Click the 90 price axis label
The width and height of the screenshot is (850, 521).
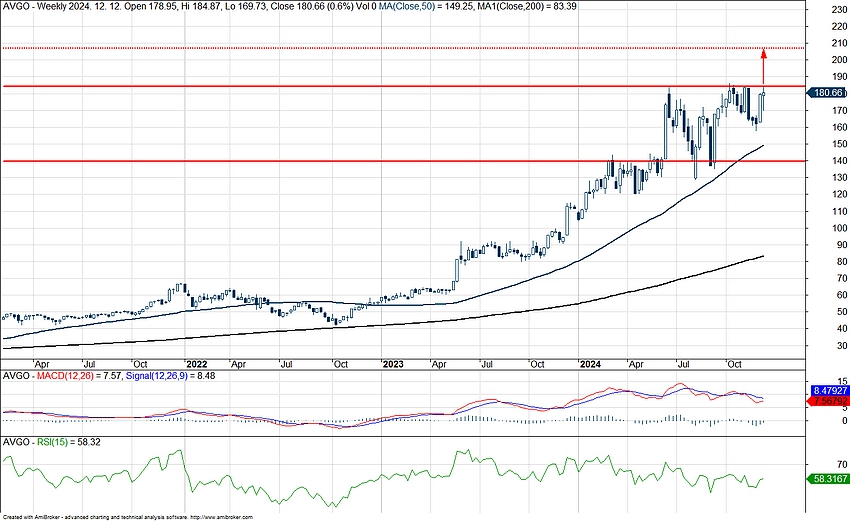click(842, 245)
